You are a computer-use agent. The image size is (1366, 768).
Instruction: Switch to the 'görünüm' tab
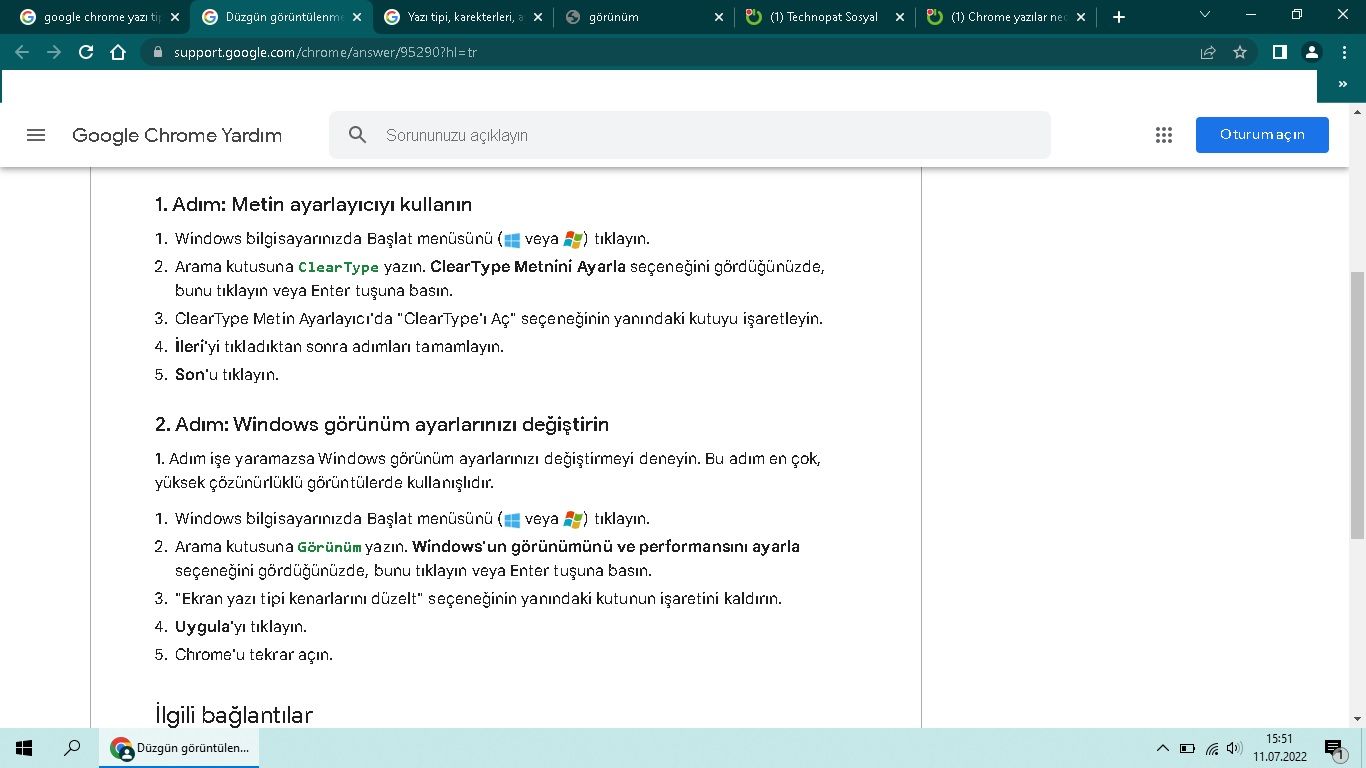pyautogui.click(x=643, y=17)
